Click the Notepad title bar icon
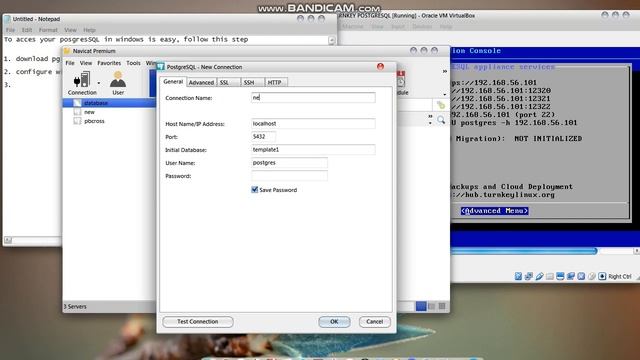 pos(7,19)
